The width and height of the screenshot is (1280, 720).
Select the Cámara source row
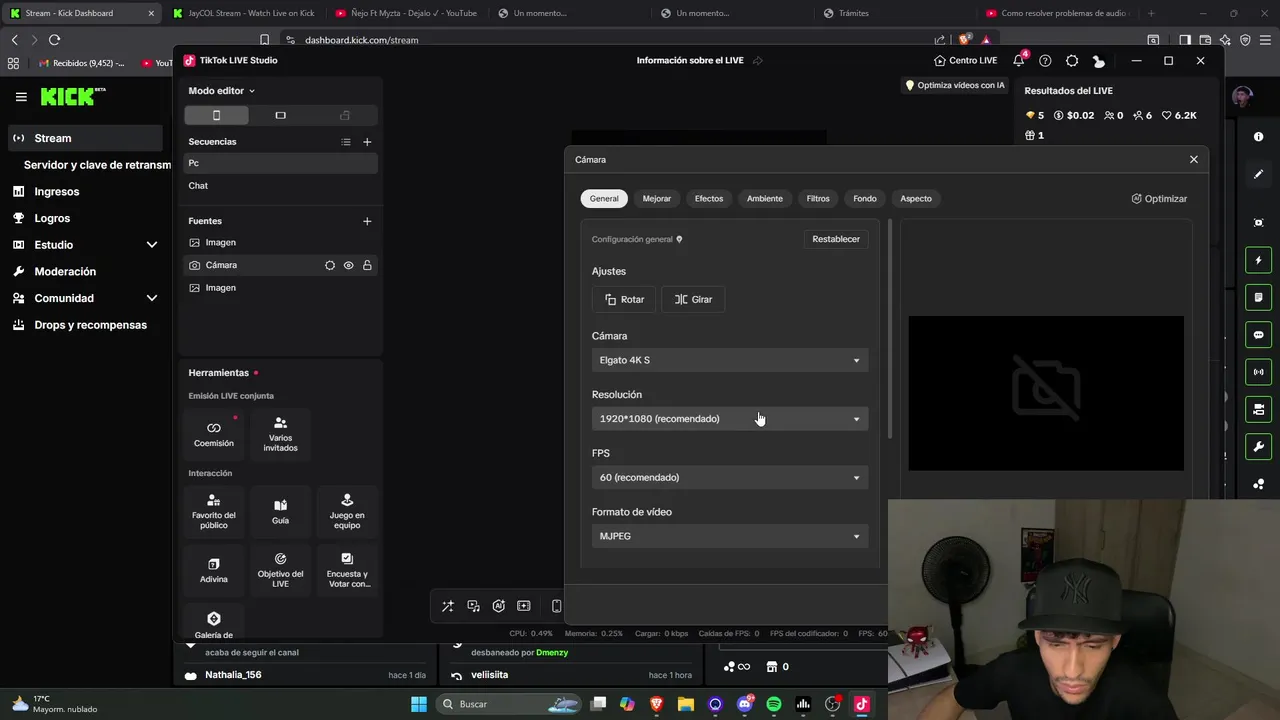coord(280,265)
